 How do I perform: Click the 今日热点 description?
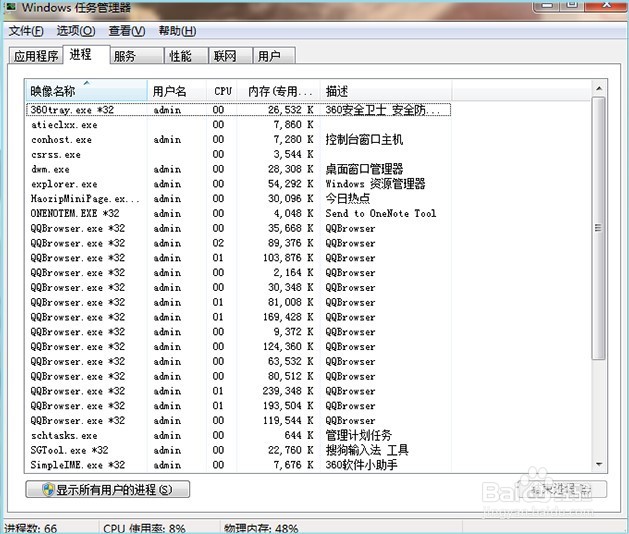click(x=347, y=199)
